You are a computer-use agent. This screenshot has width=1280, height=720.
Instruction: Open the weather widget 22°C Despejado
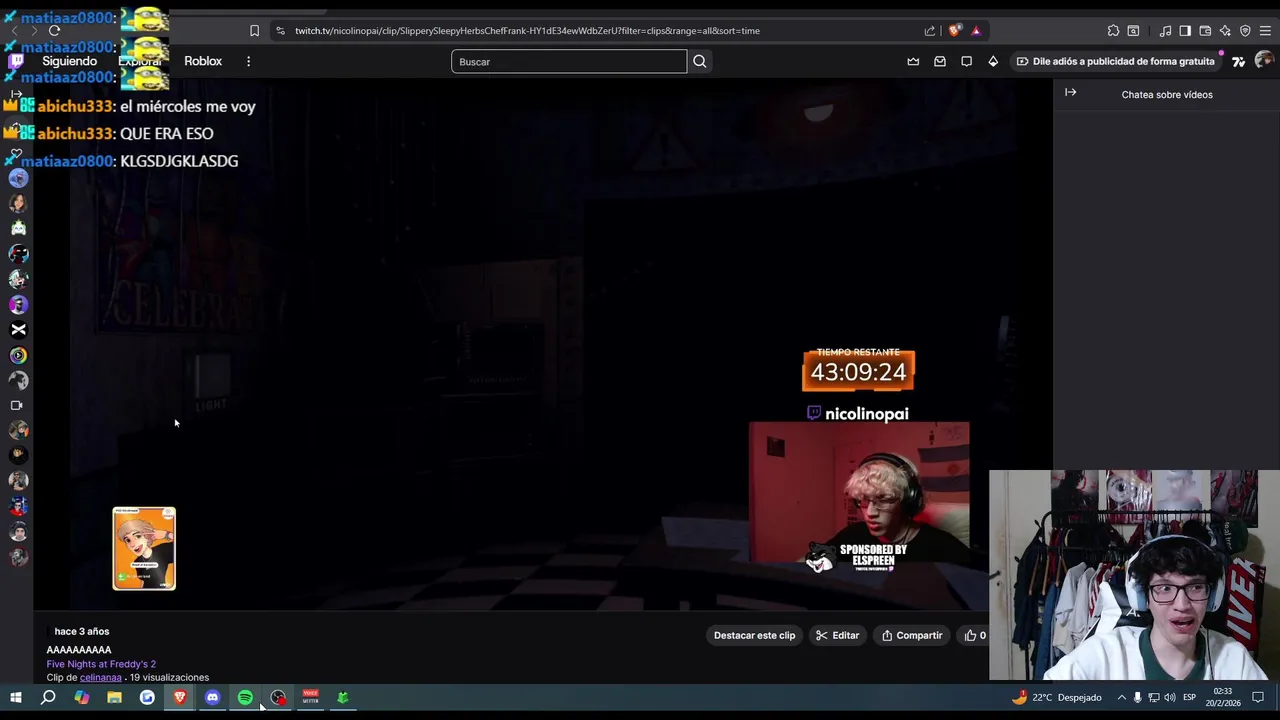coord(1056,697)
